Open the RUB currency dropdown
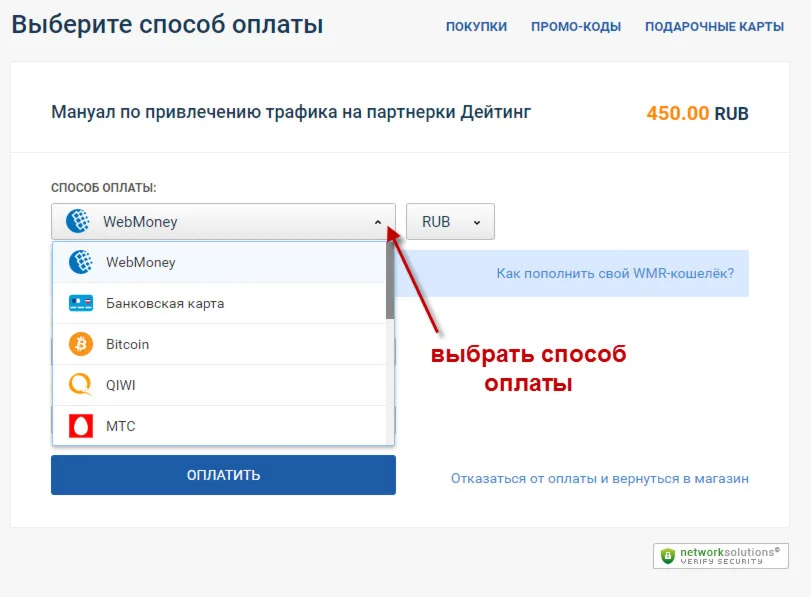 [450, 221]
